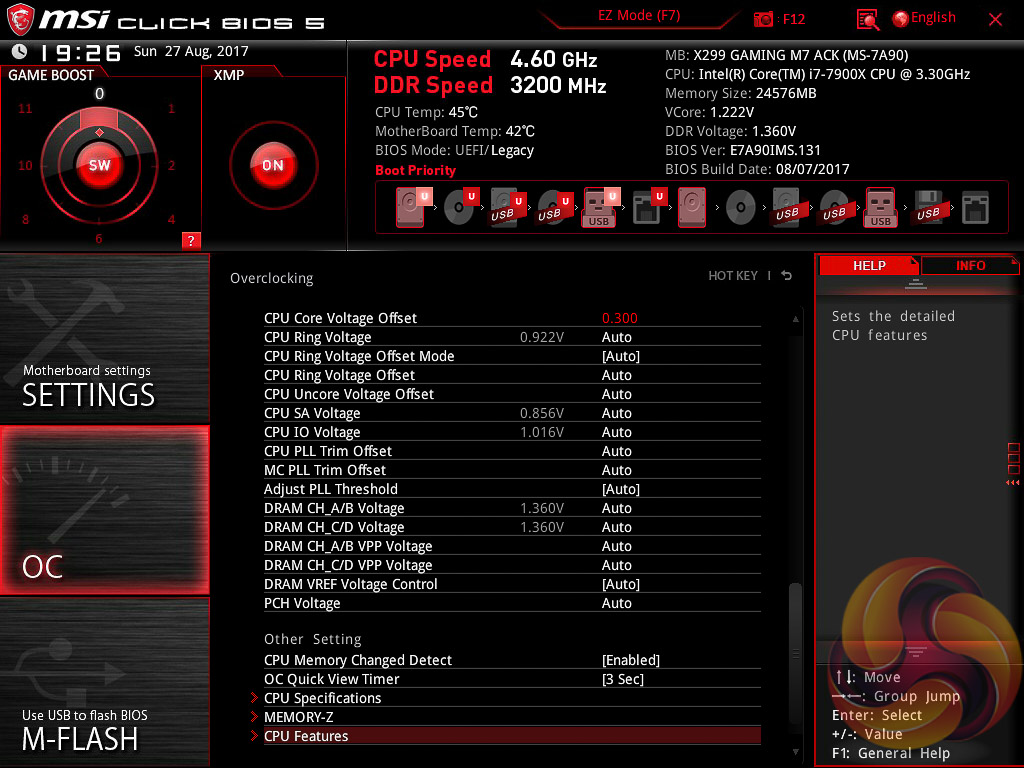Edit the CPU SA Voltage Auto field
Image resolution: width=1024 pixels, height=768 pixels.
click(616, 413)
